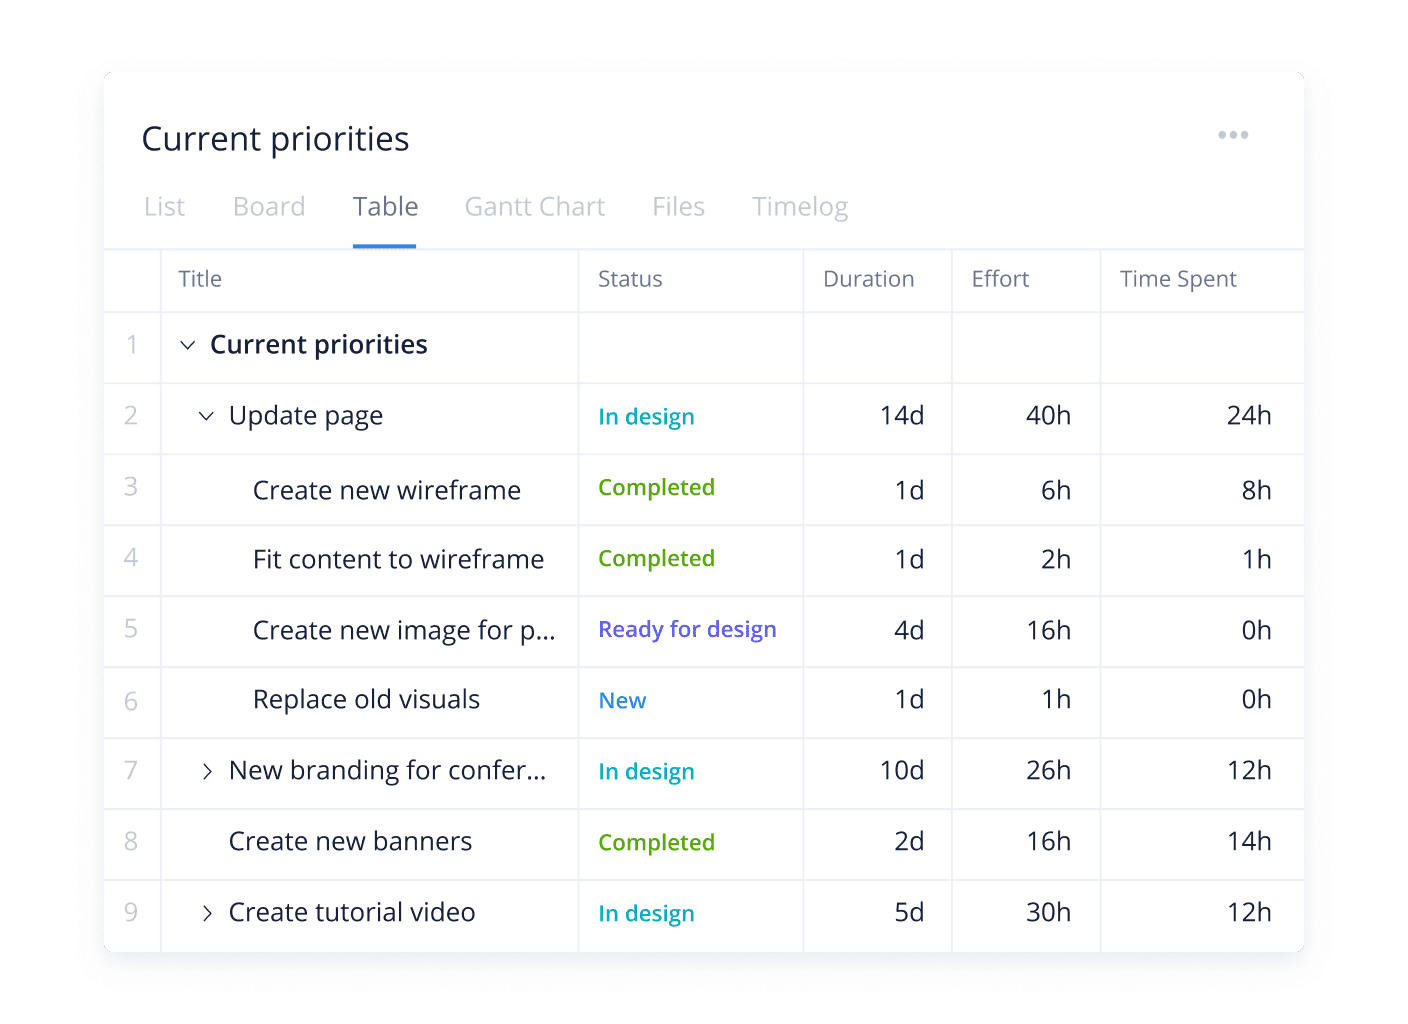The image size is (1408, 1024).
Task: Open Create new wireframe task
Action: [386, 490]
